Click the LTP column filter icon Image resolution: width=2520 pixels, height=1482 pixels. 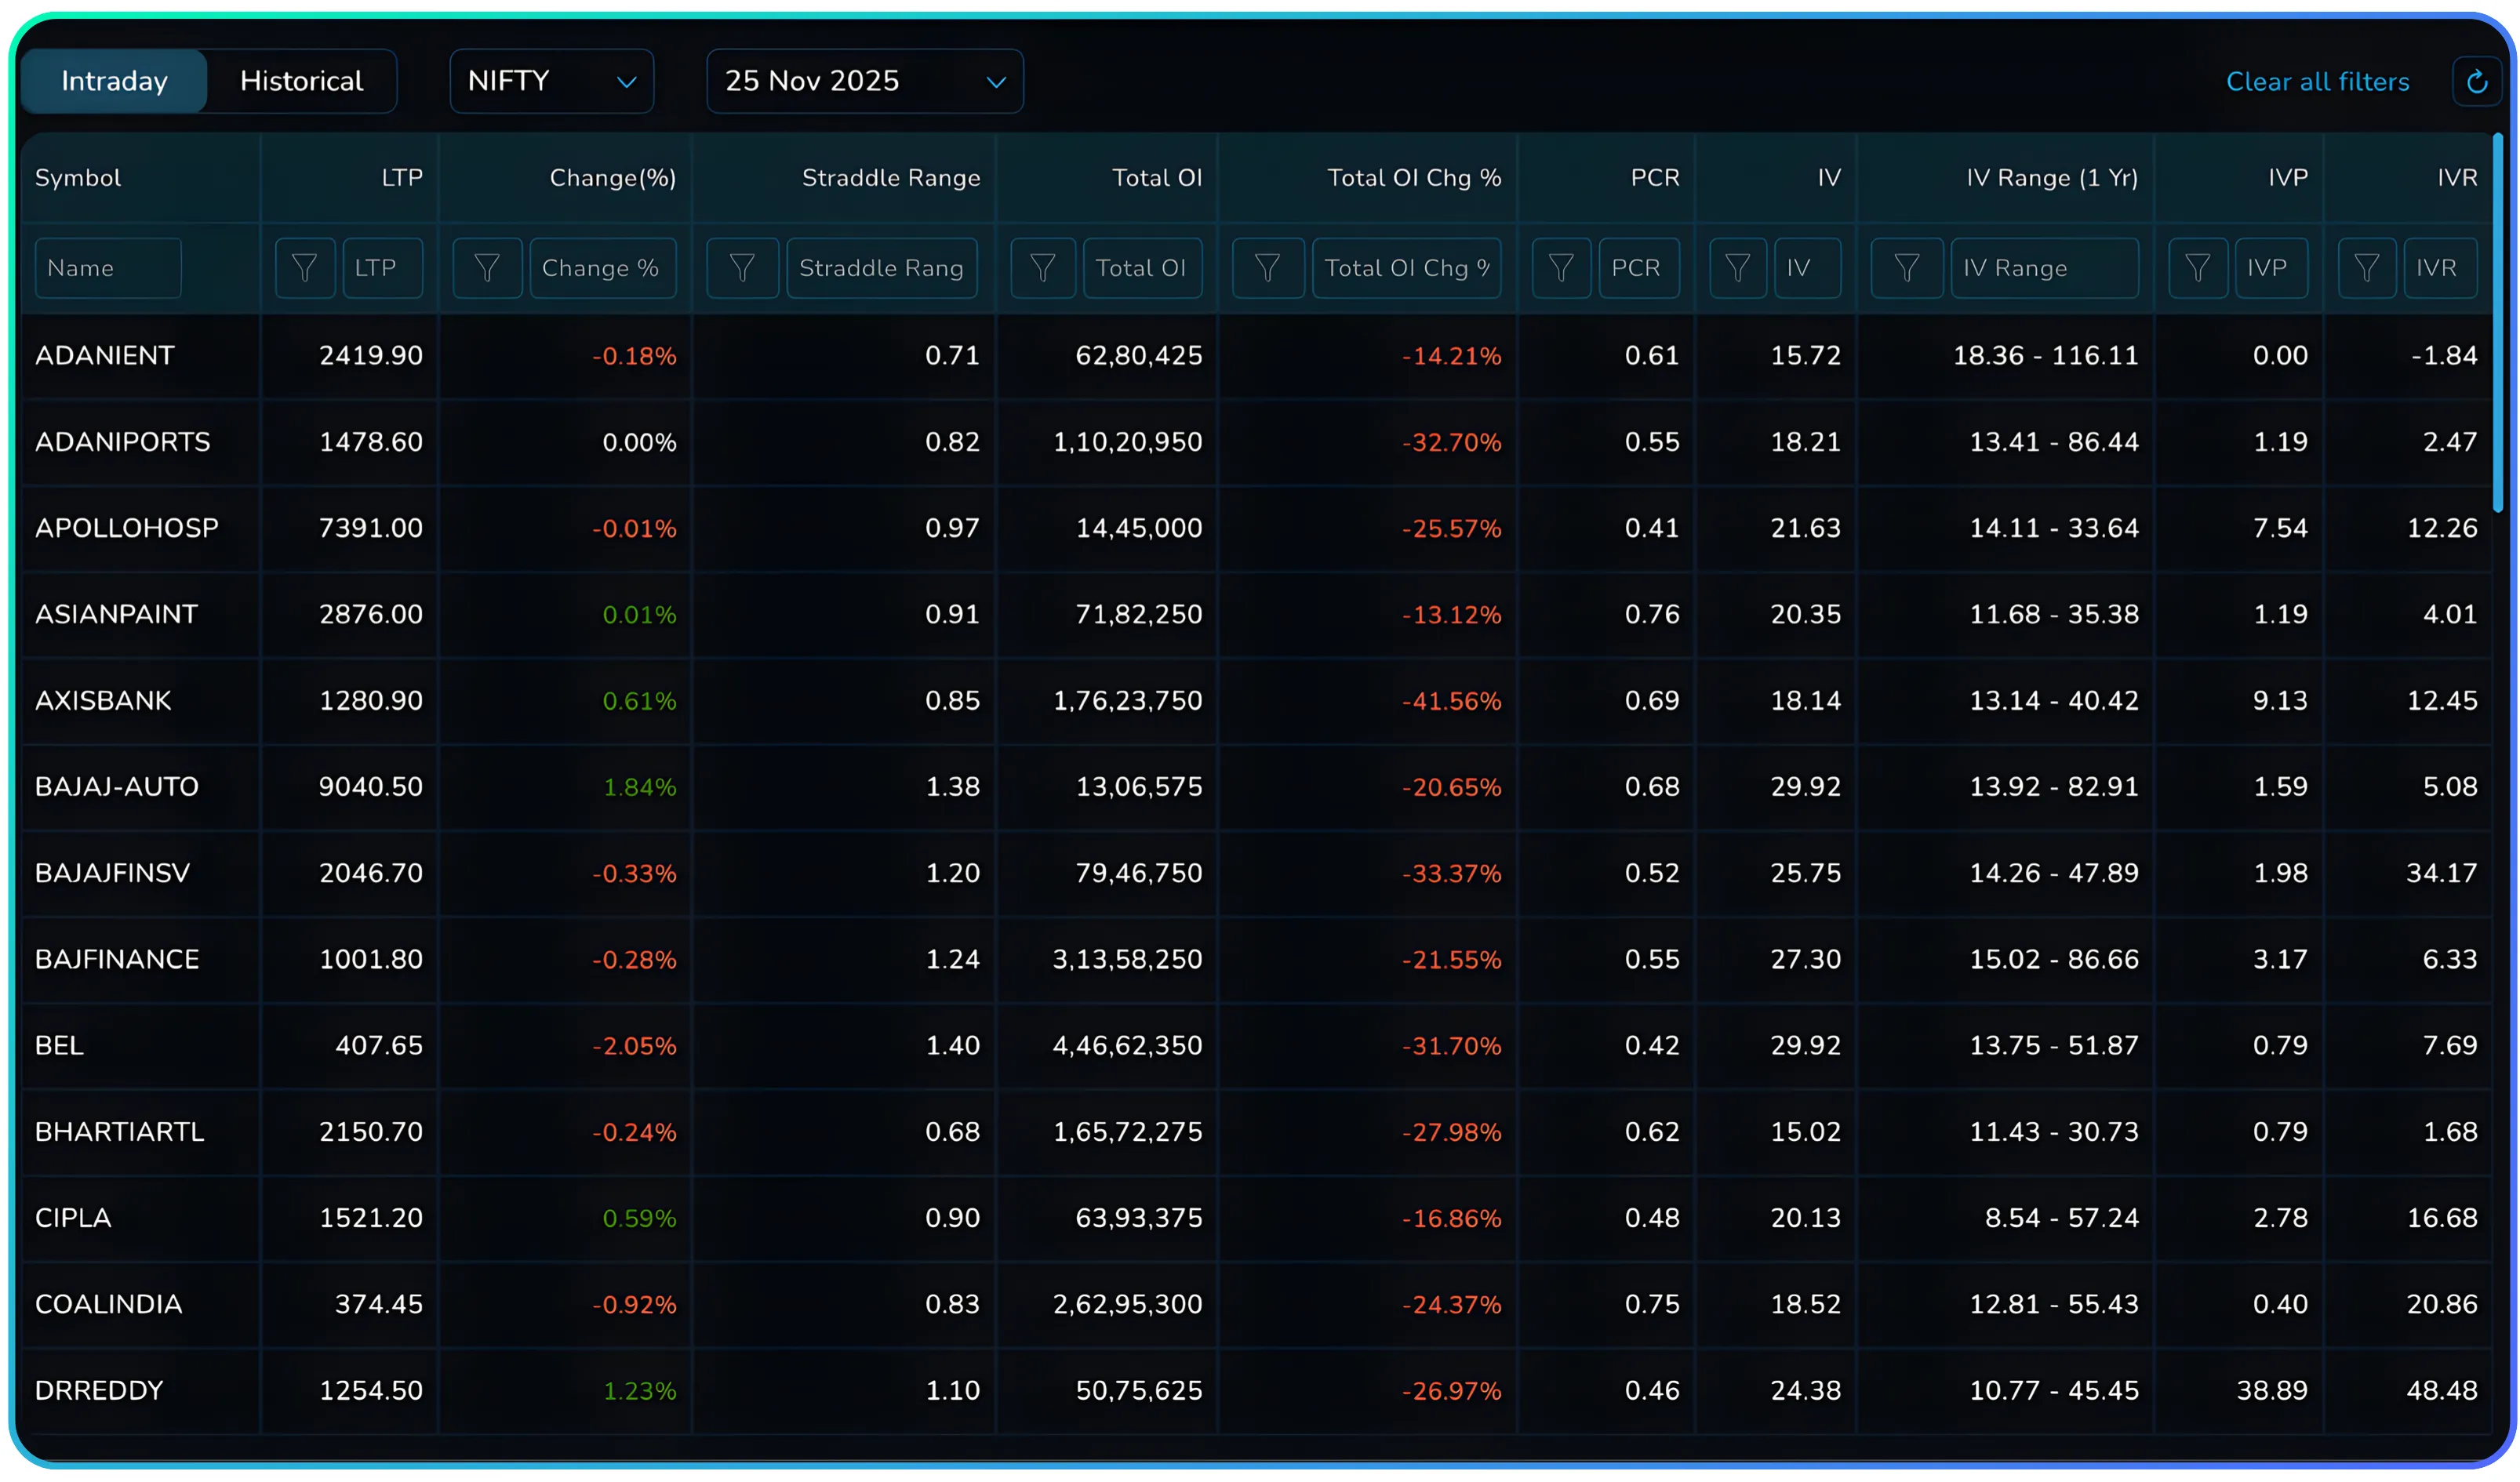(x=305, y=268)
